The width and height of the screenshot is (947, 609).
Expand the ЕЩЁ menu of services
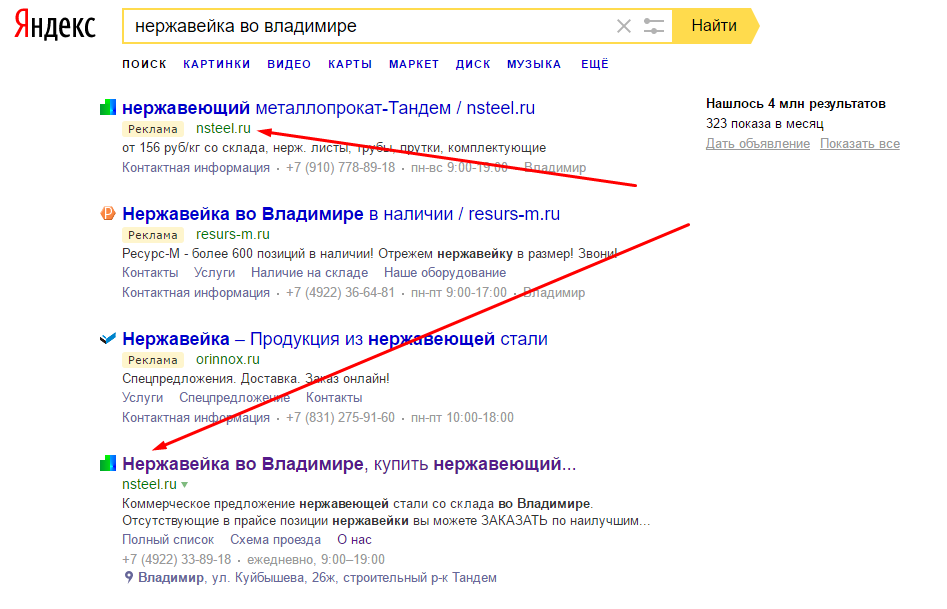pyautogui.click(x=595, y=64)
